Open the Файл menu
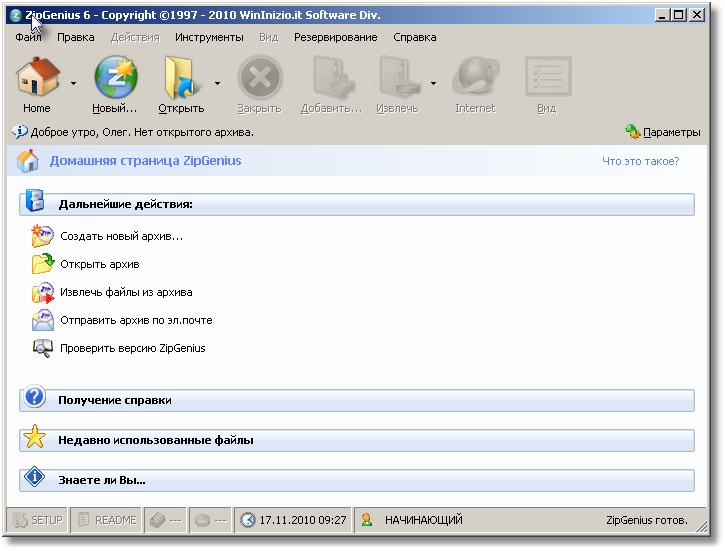725x551 pixels. 28,37
